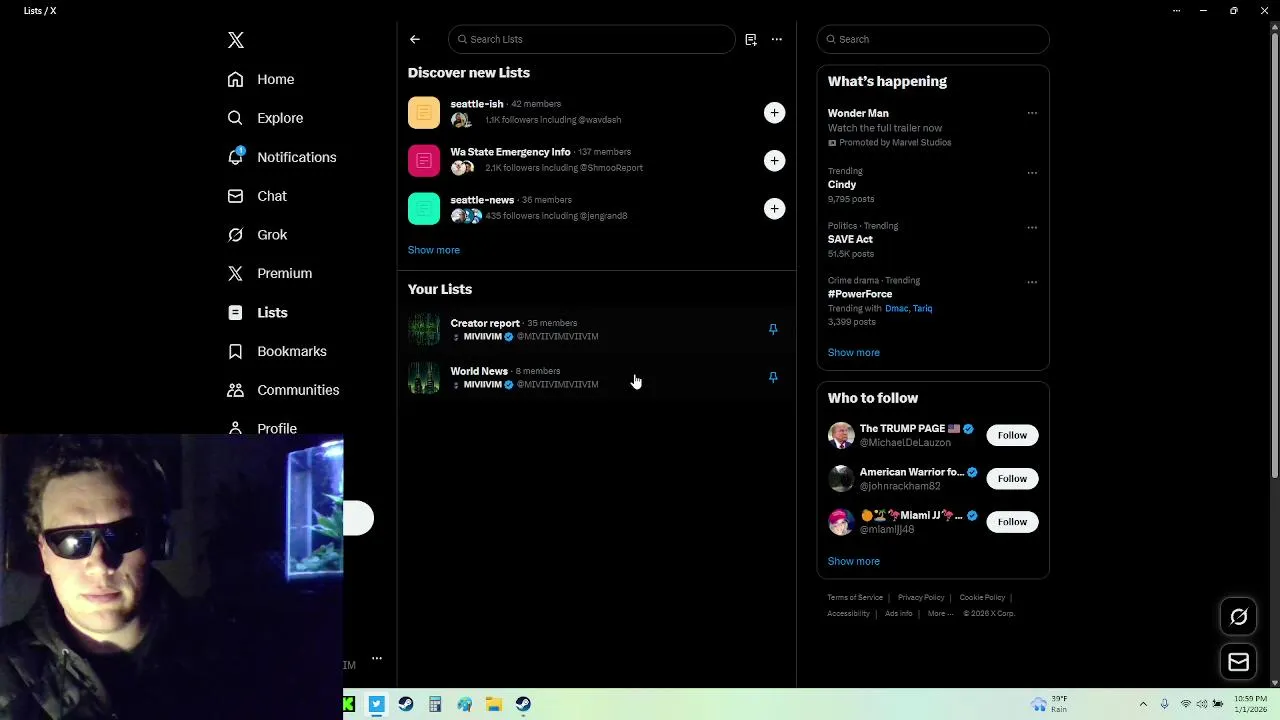Click Show more under Who to follow
Image resolution: width=1280 pixels, height=720 pixels.
coord(854,561)
